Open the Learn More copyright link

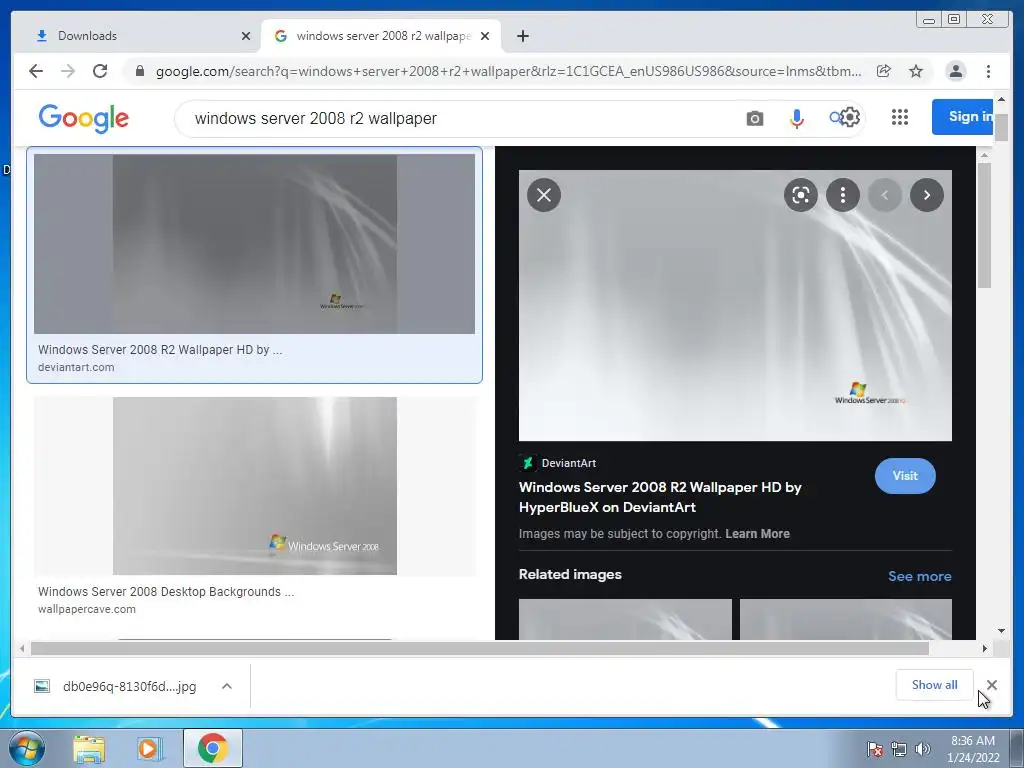click(758, 534)
